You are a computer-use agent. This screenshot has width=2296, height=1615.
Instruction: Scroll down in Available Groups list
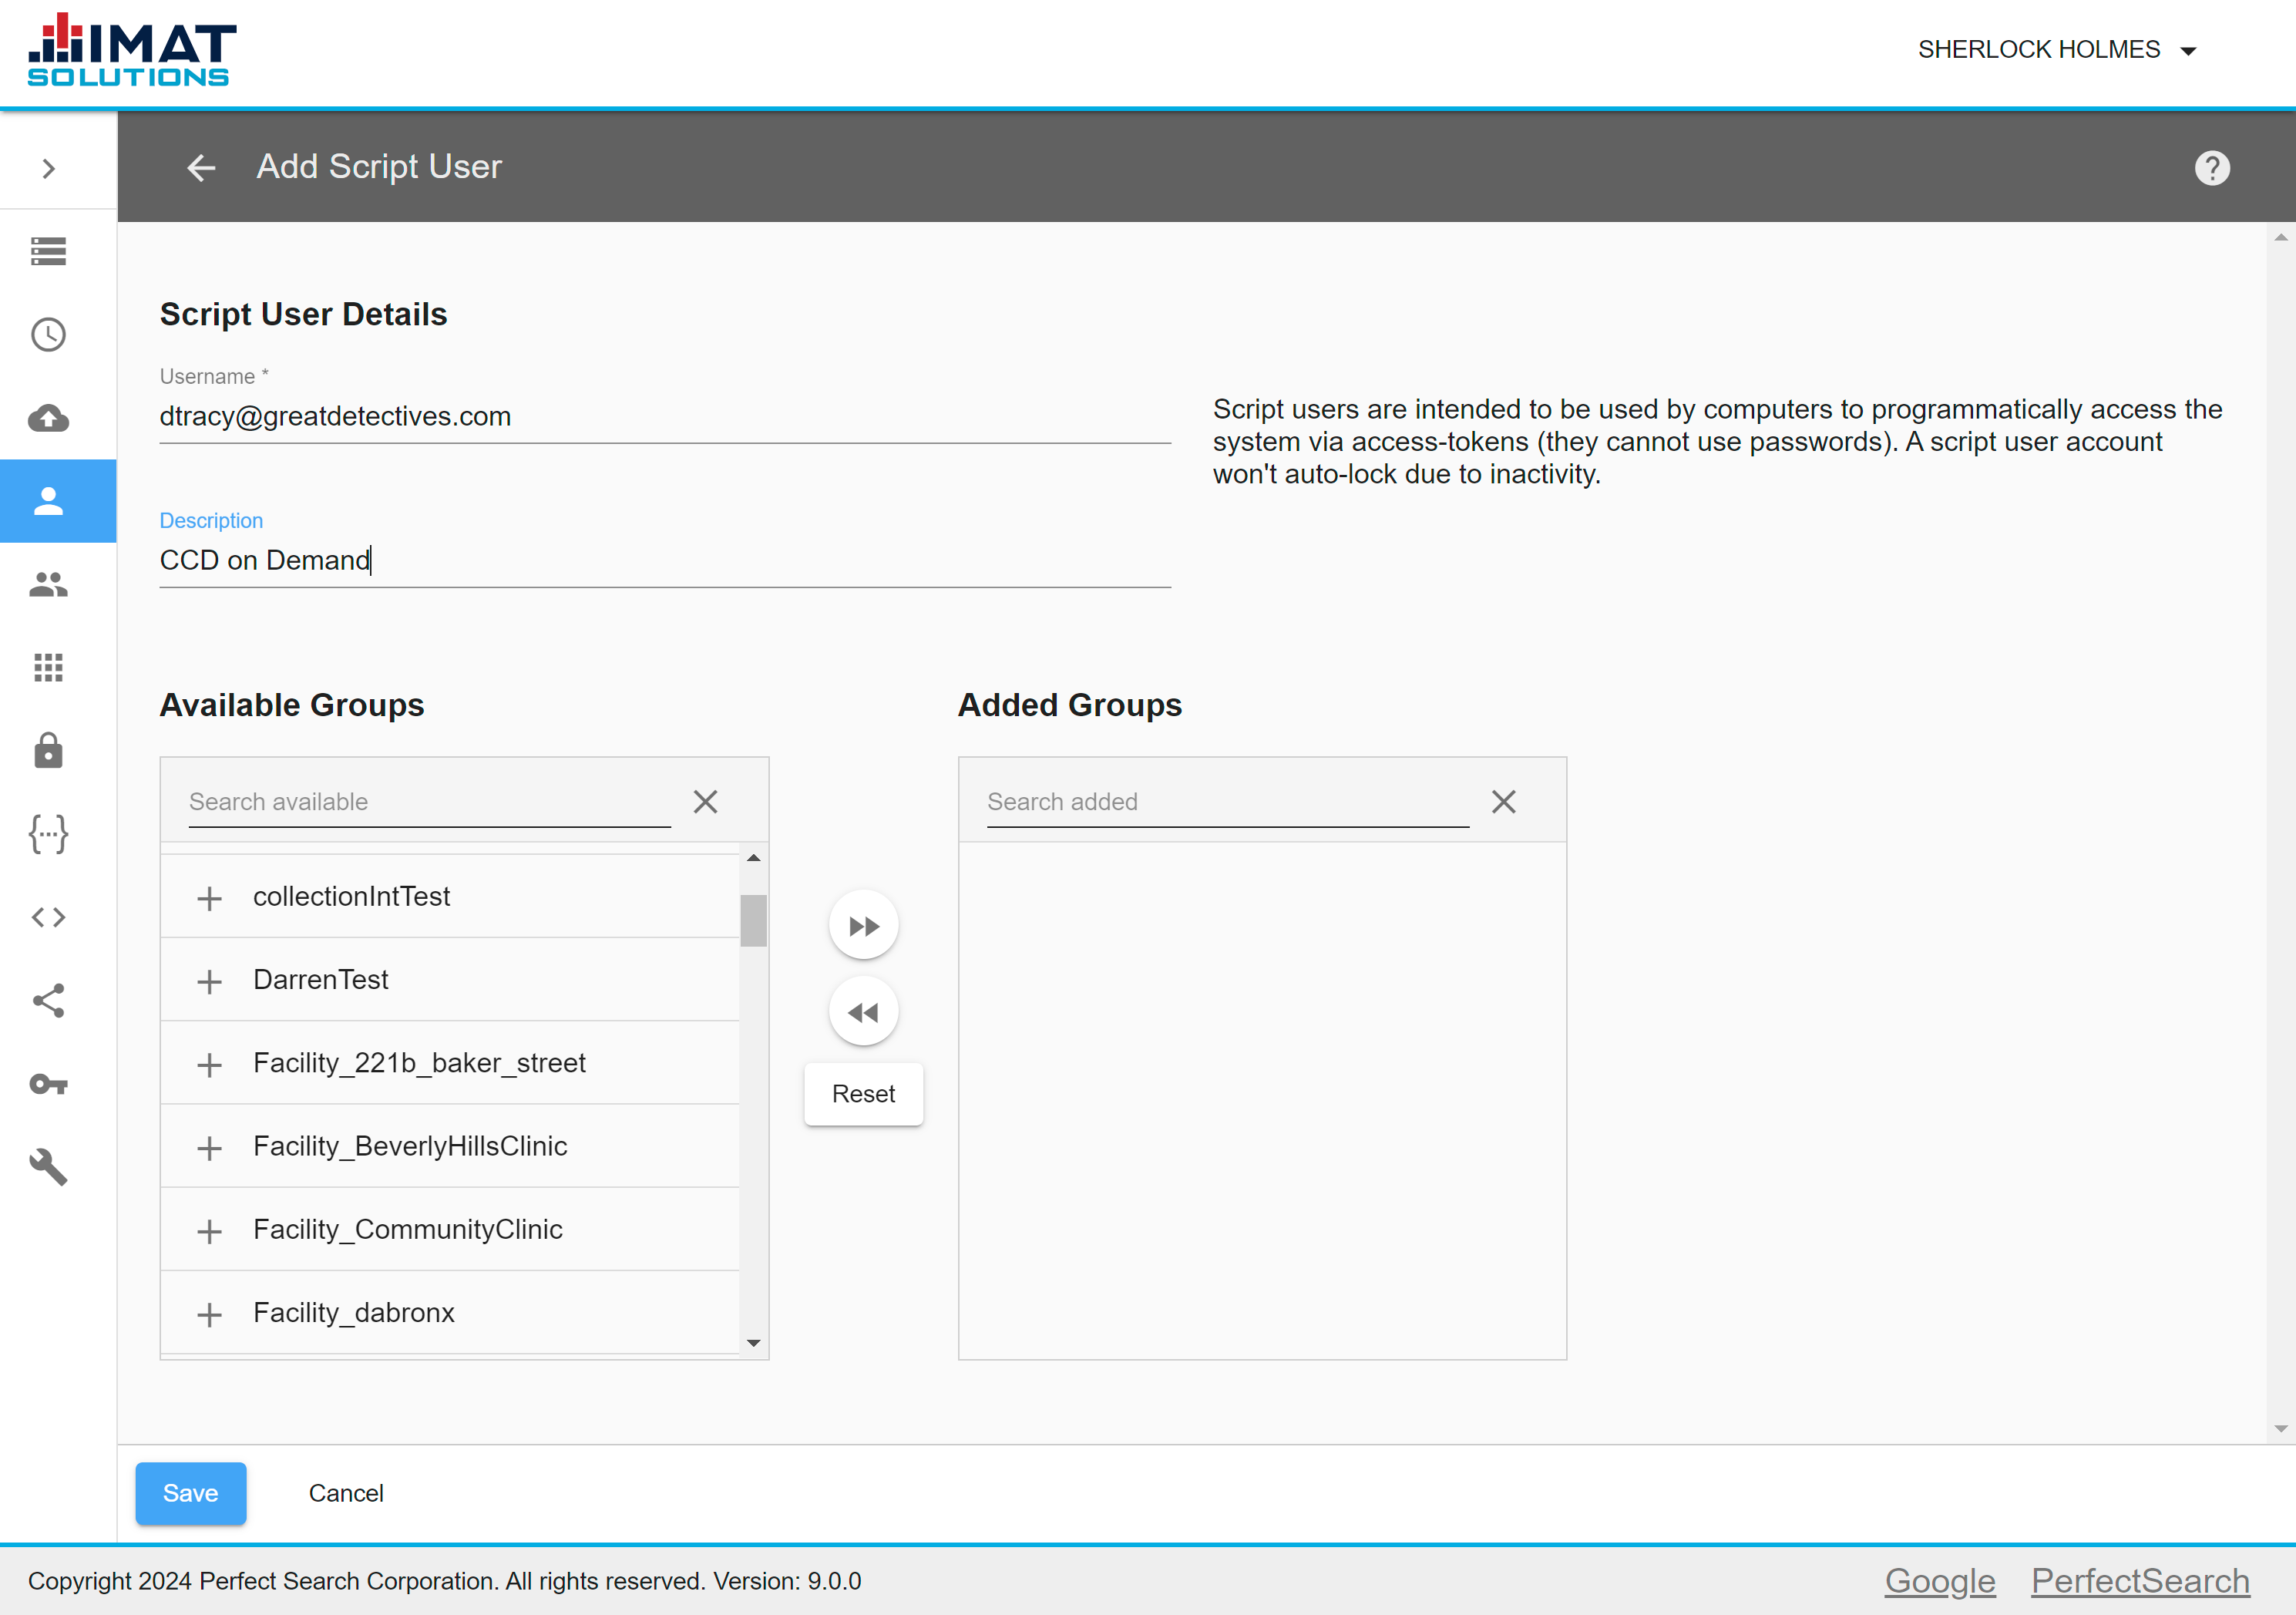pyautogui.click(x=753, y=1346)
